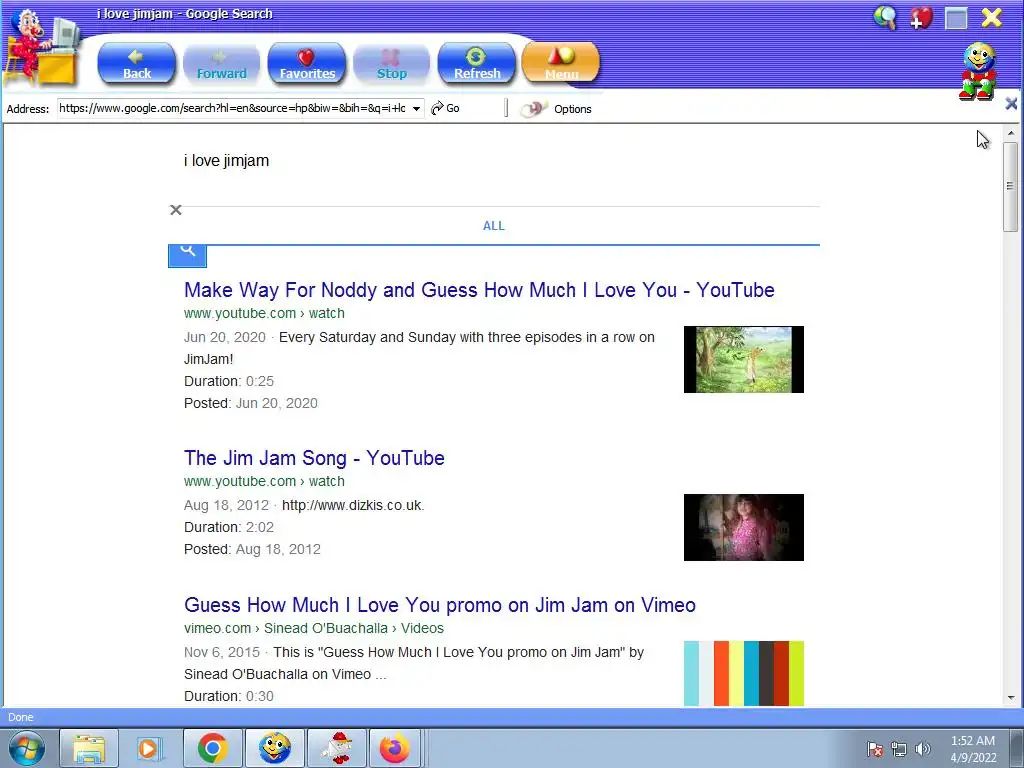Click into the address URL field
Image resolution: width=1024 pixels, height=768 pixels.
pyautogui.click(x=233, y=108)
